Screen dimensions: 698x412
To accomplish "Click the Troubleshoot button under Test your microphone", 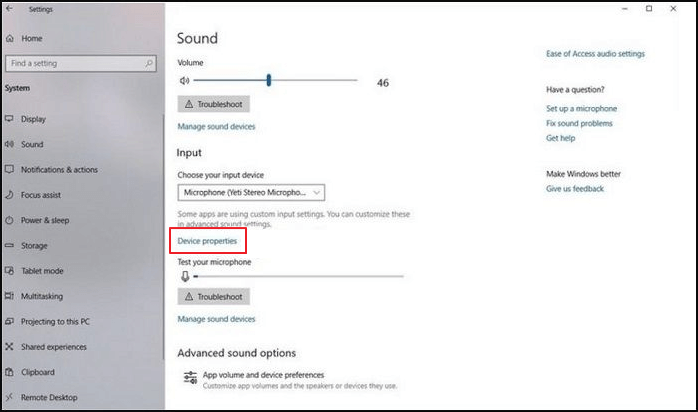I will click(214, 297).
